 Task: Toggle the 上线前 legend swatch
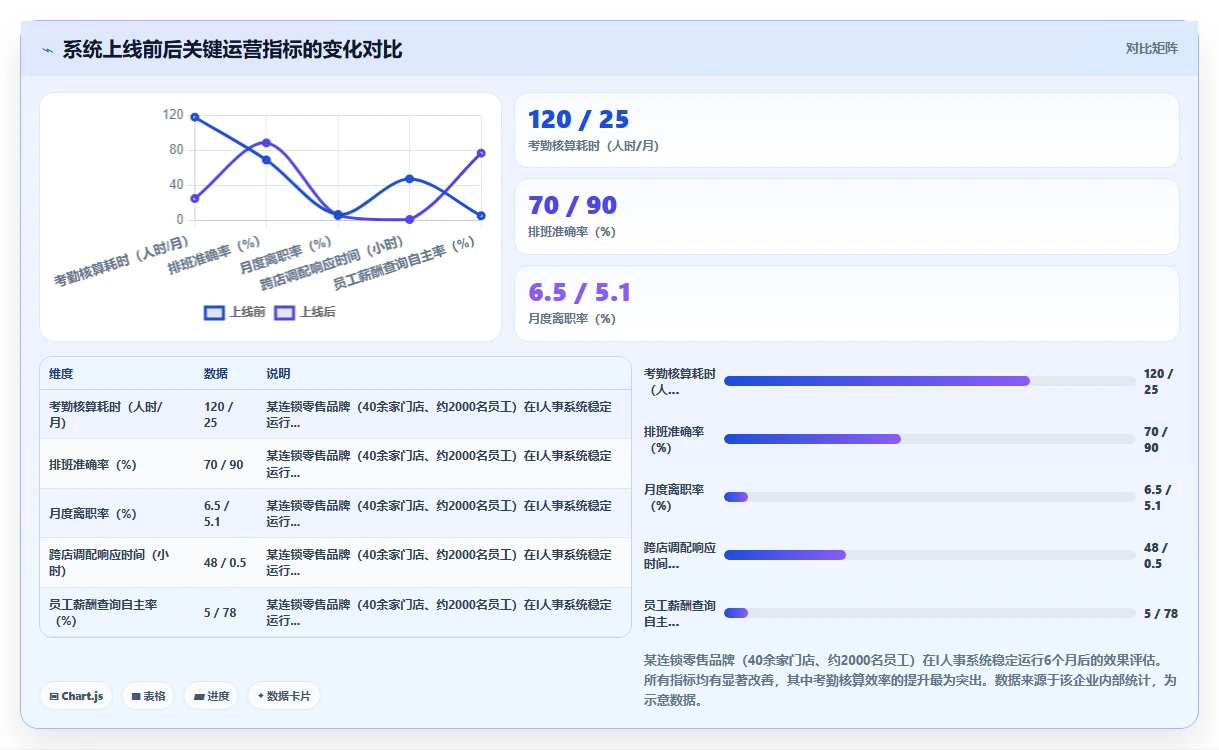[214, 312]
